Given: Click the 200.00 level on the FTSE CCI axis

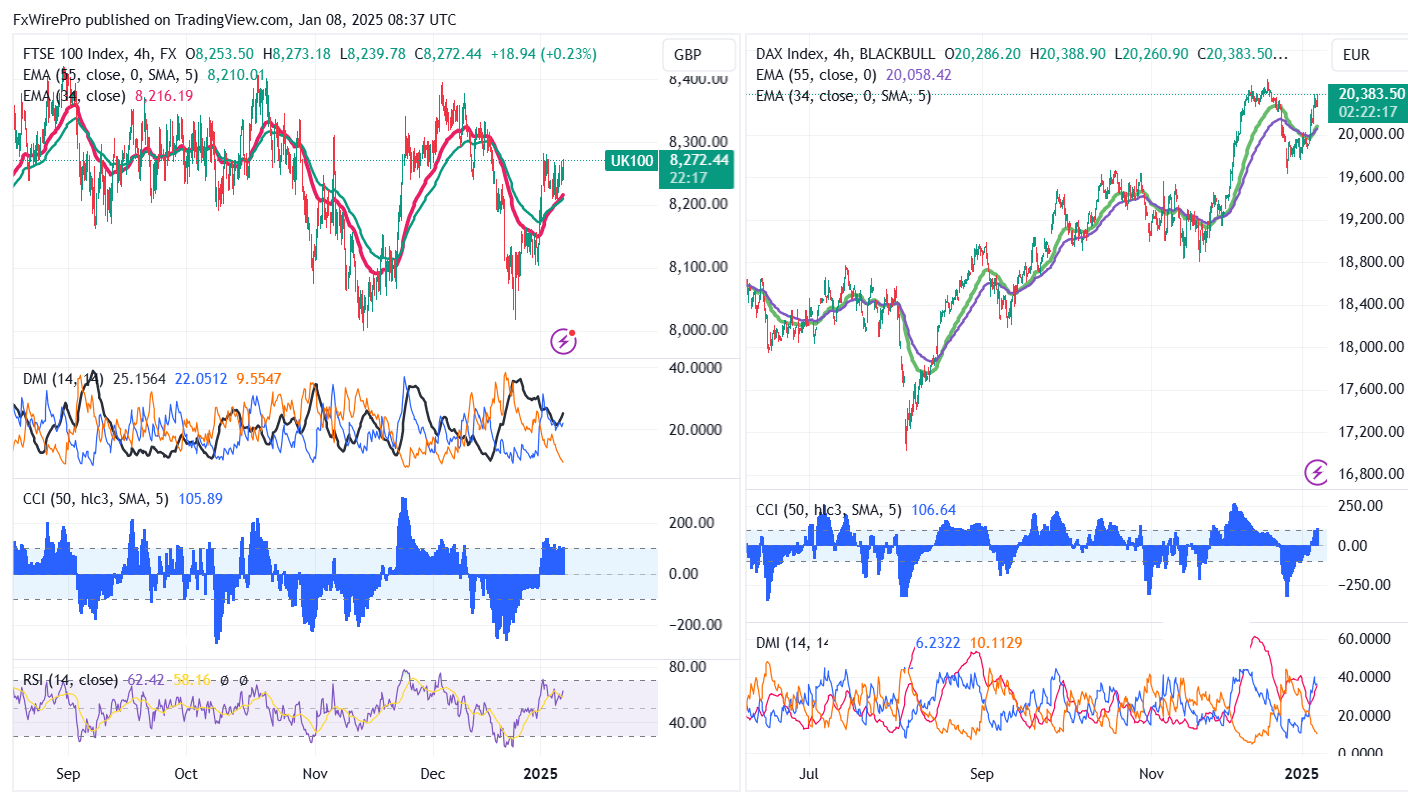Looking at the screenshot, I should [692, 522].
